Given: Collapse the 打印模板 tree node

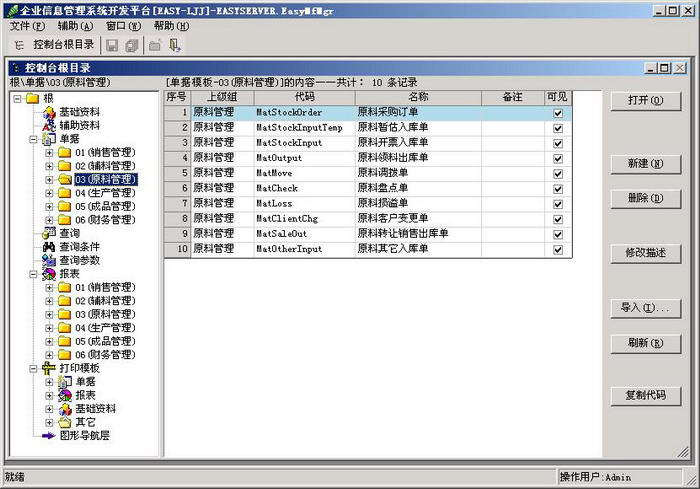Looking at the screenshot, I should (34, 368).
